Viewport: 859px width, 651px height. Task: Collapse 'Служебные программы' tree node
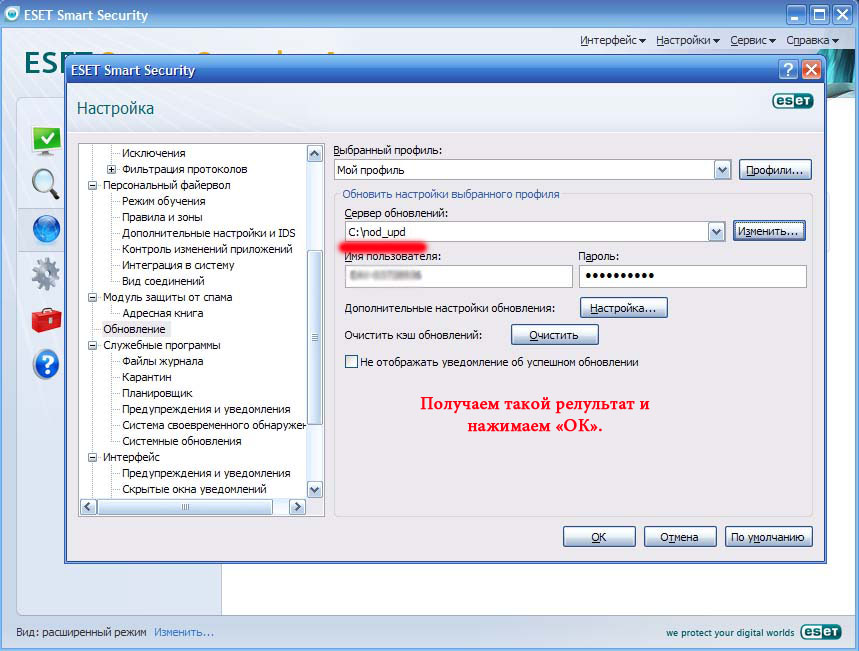pos(93,345)
